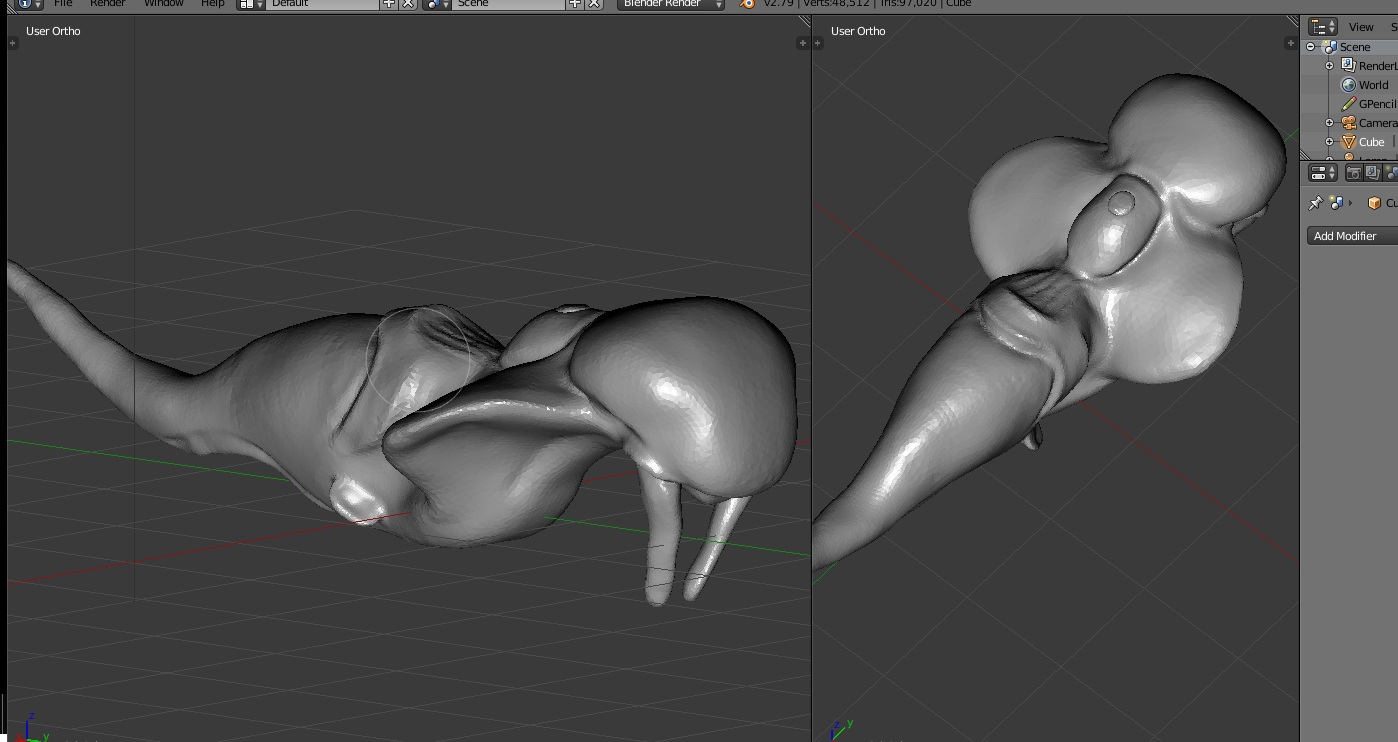Click the Cube mesh icon in Outliner
Image resolution: width=1398 pixels, height=742 pixels.
pos(1348,142)
